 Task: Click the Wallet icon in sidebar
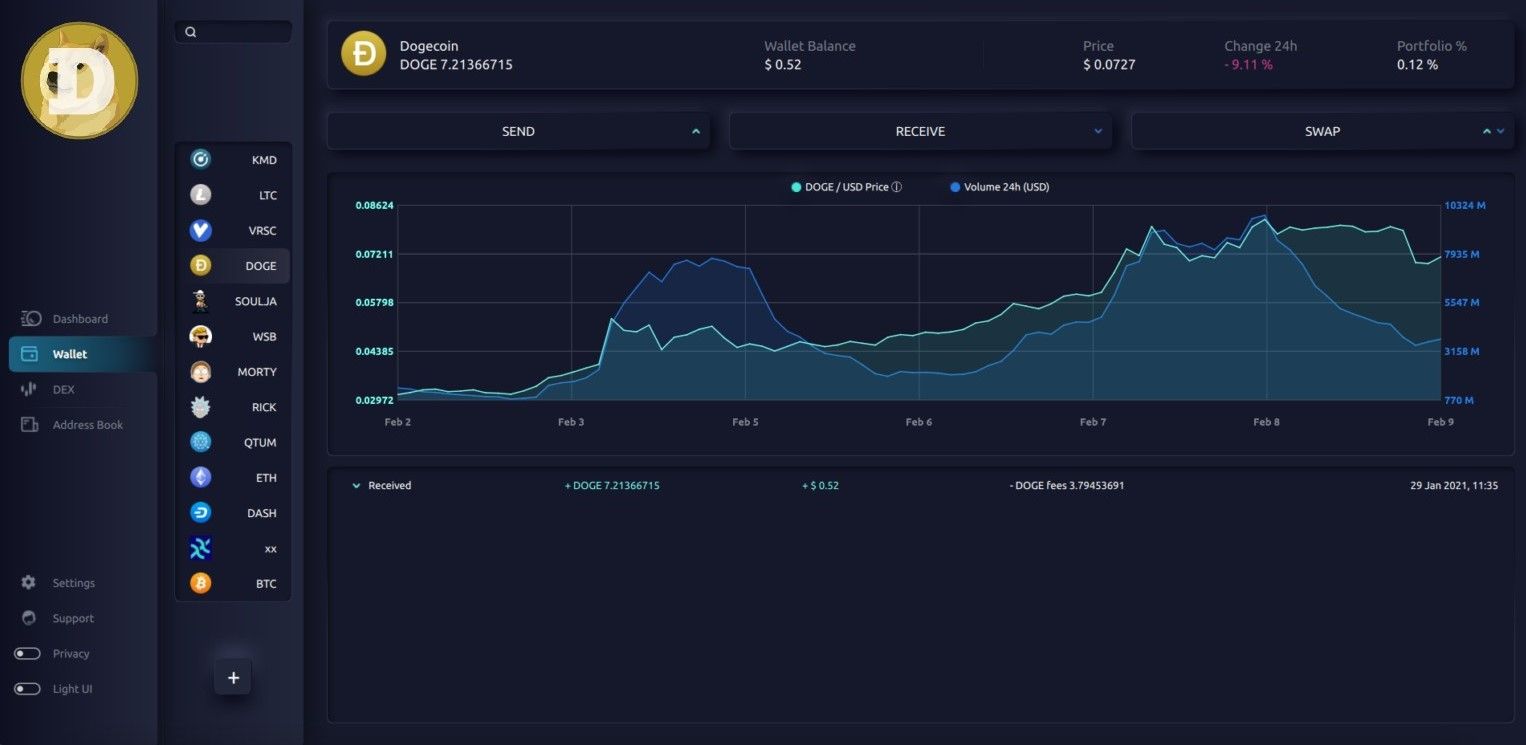(x=30, y=354)
